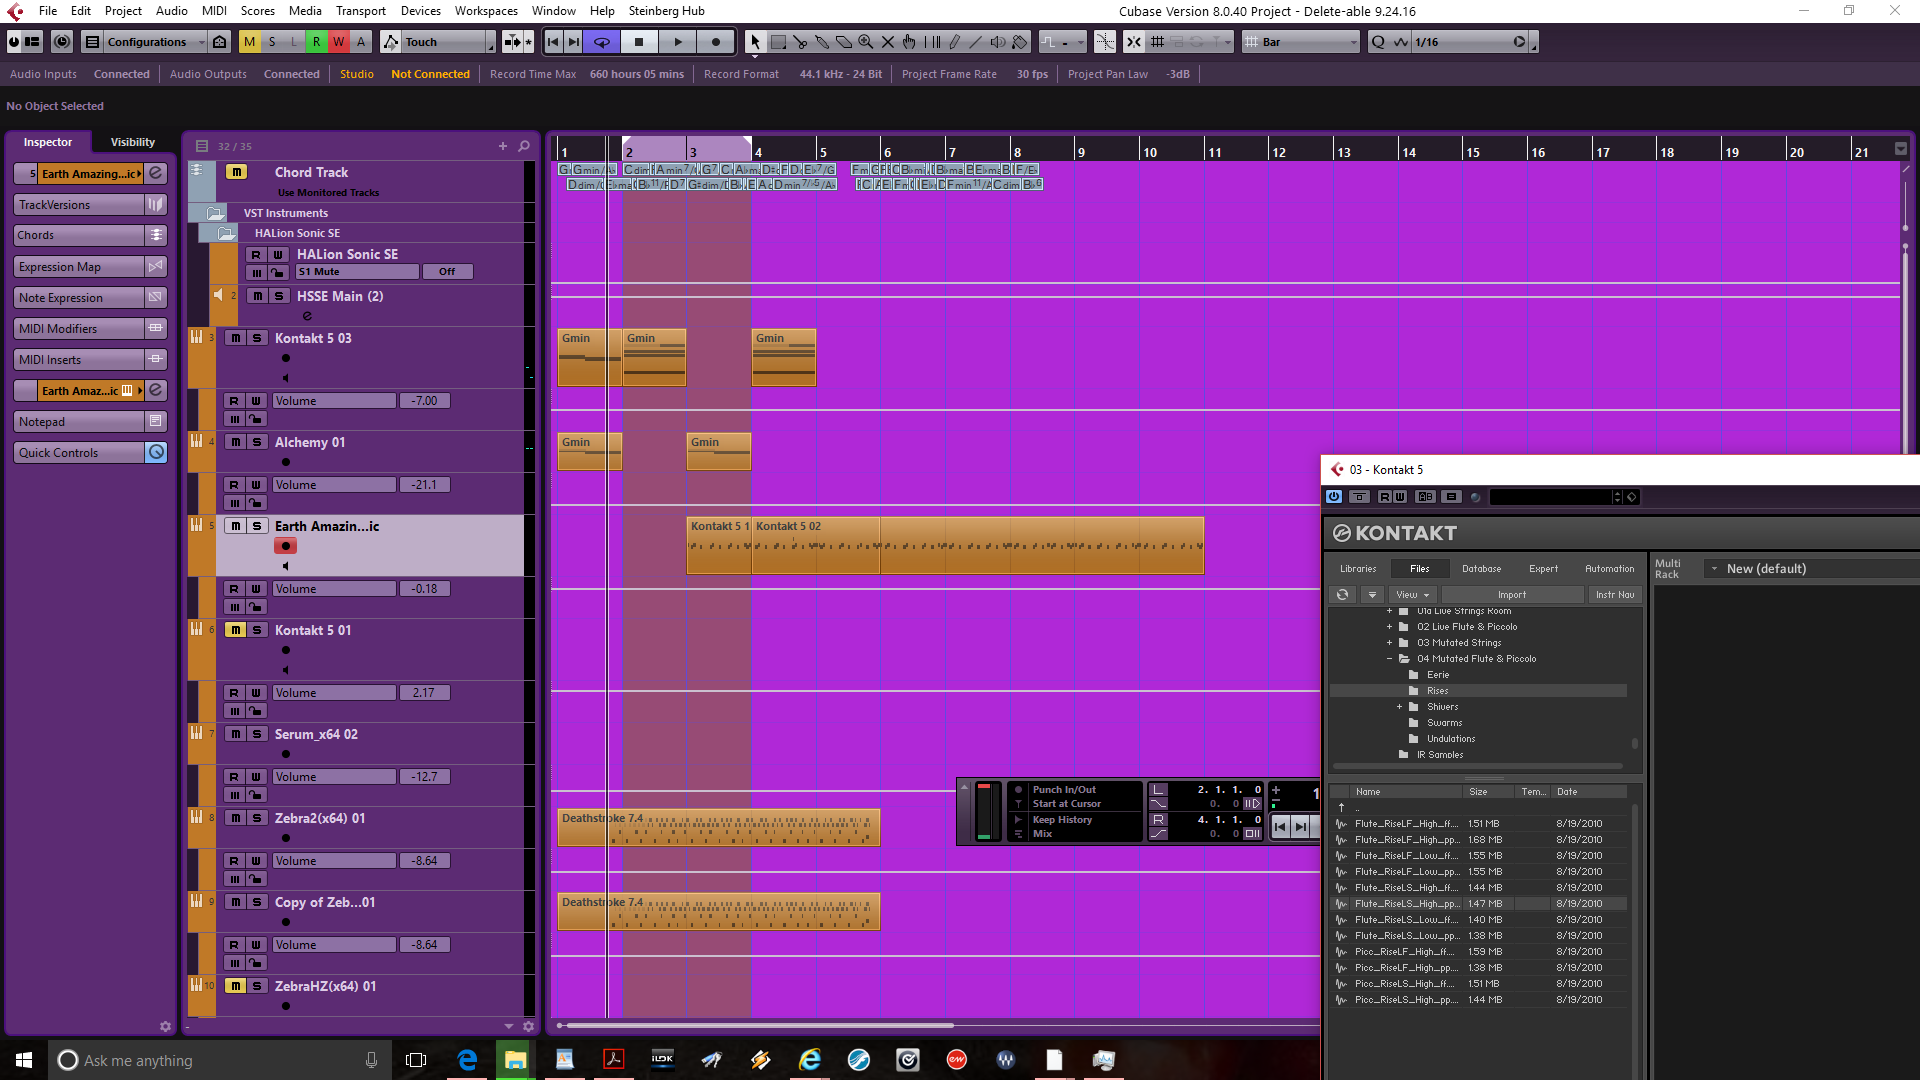This screenshot has width=1920, height=1080.
Task: Select the Glue tool
Action: pos(822,42)
